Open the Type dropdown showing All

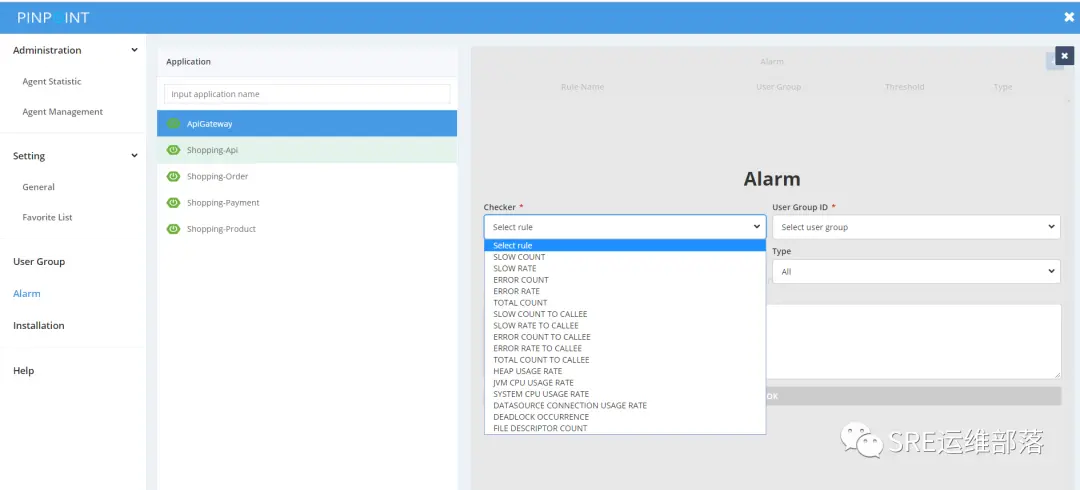click(916, 272)
